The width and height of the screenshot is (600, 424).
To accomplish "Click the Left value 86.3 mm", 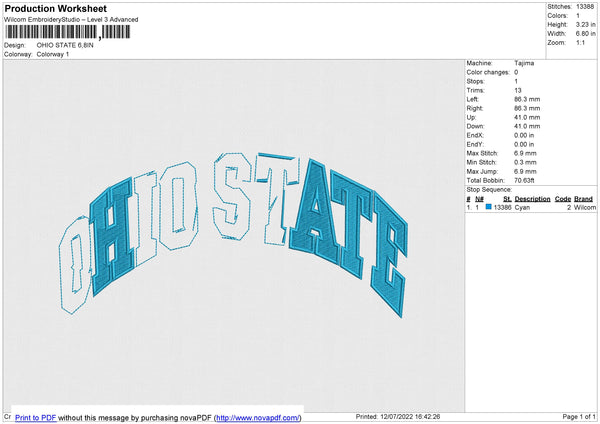I will point(527,99).
